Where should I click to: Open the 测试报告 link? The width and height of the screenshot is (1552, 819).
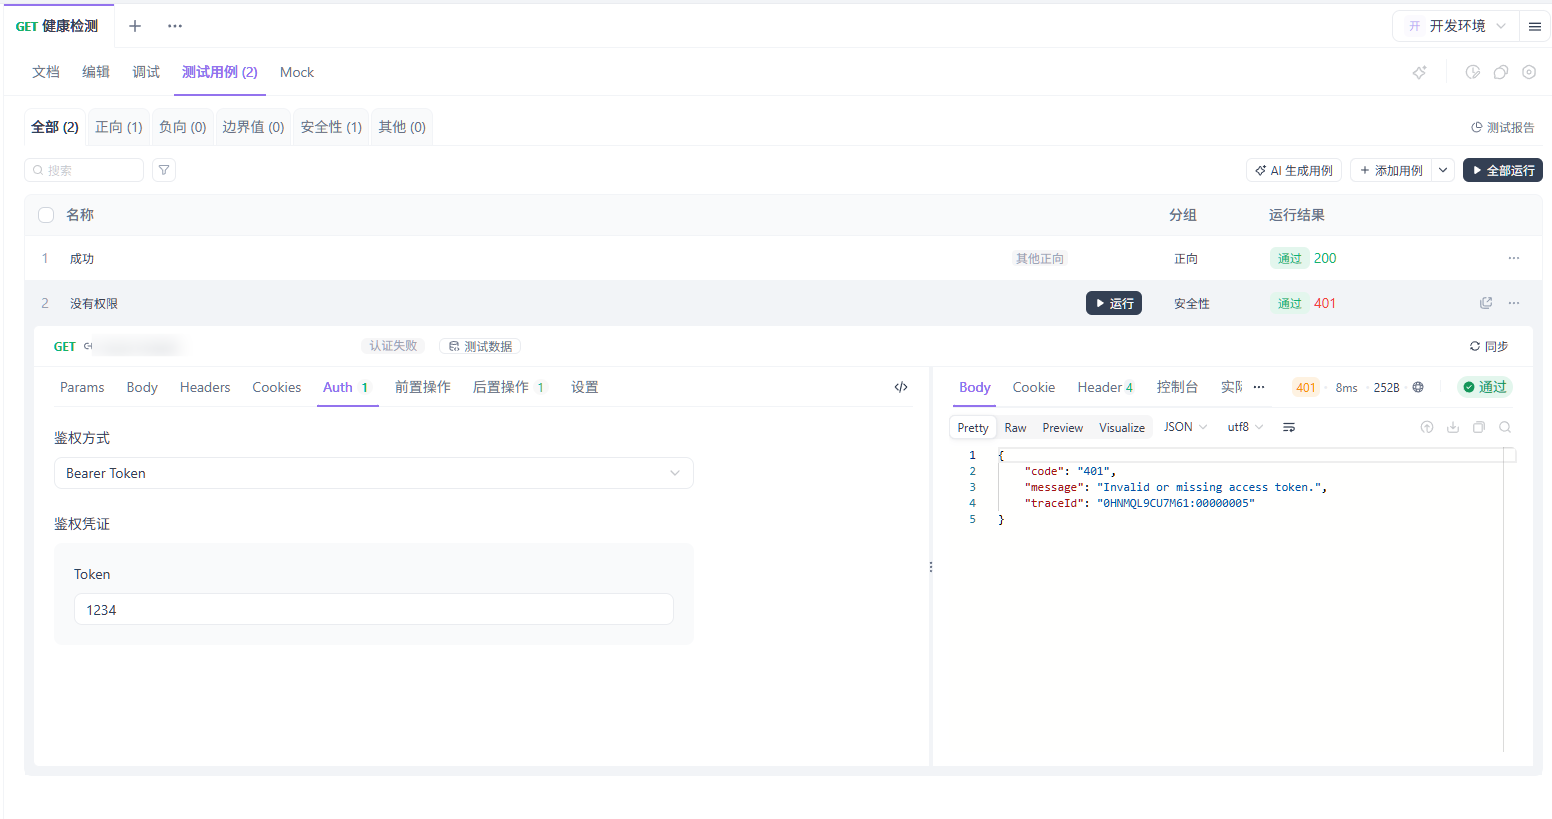1503,127
